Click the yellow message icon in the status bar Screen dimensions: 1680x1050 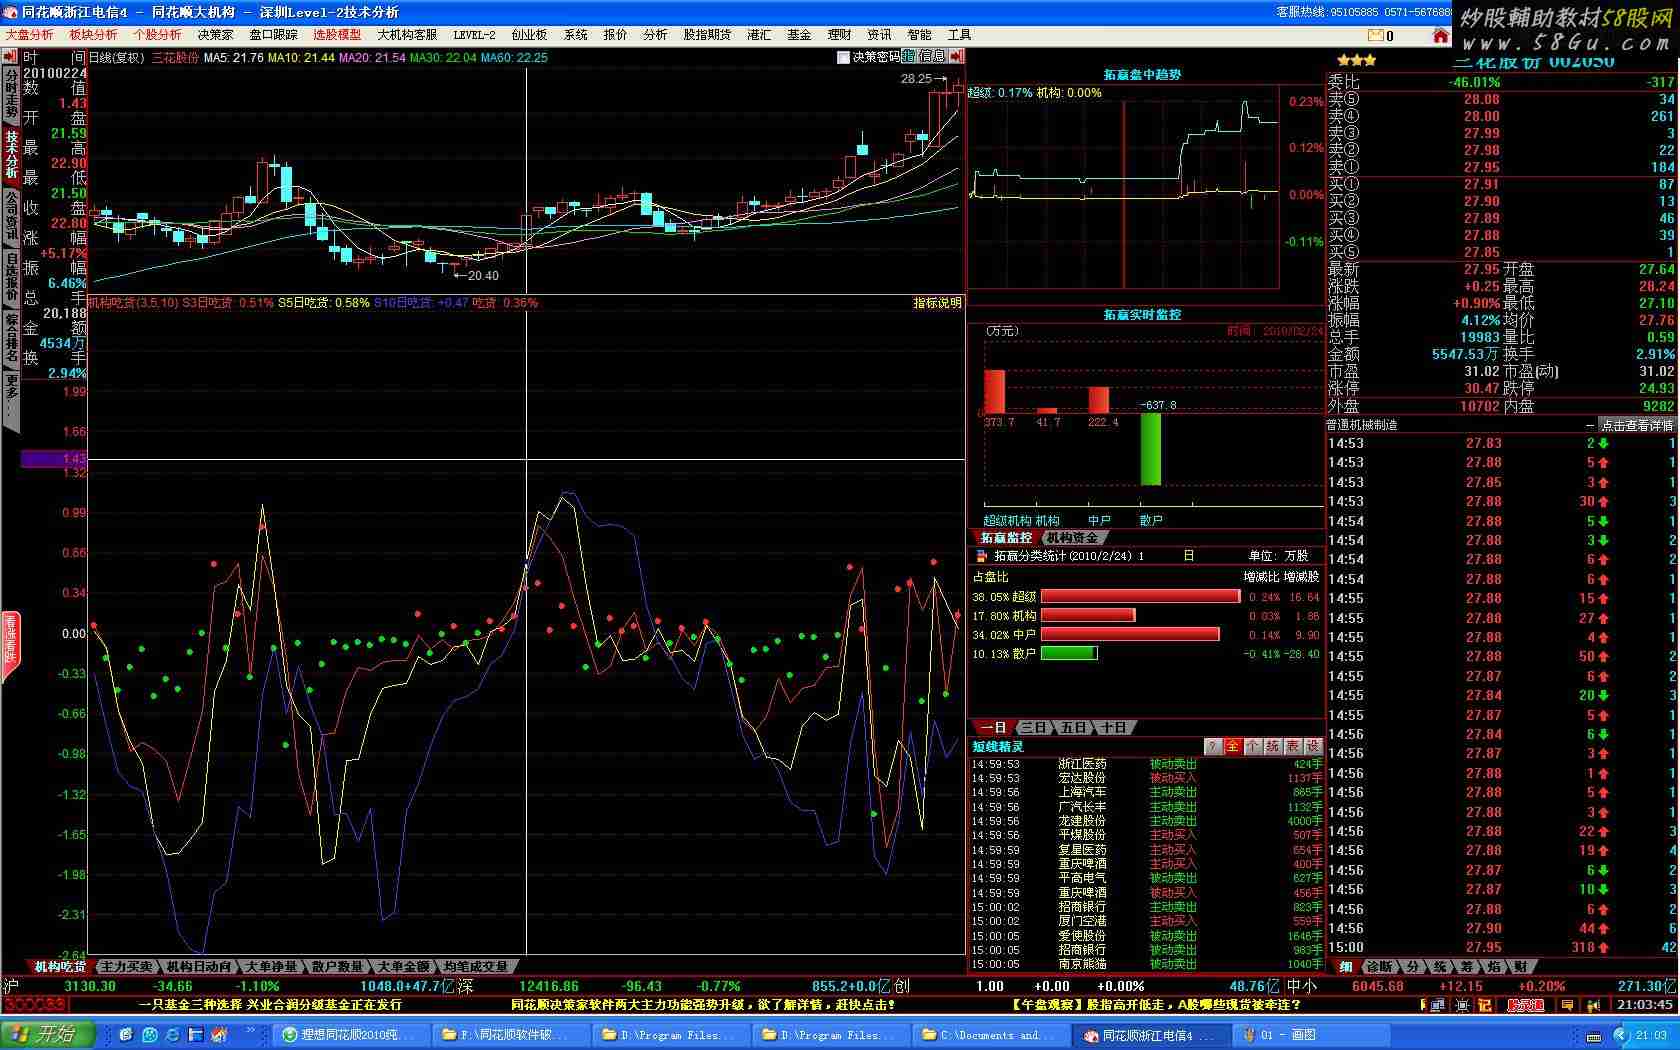point(1567,1004)
